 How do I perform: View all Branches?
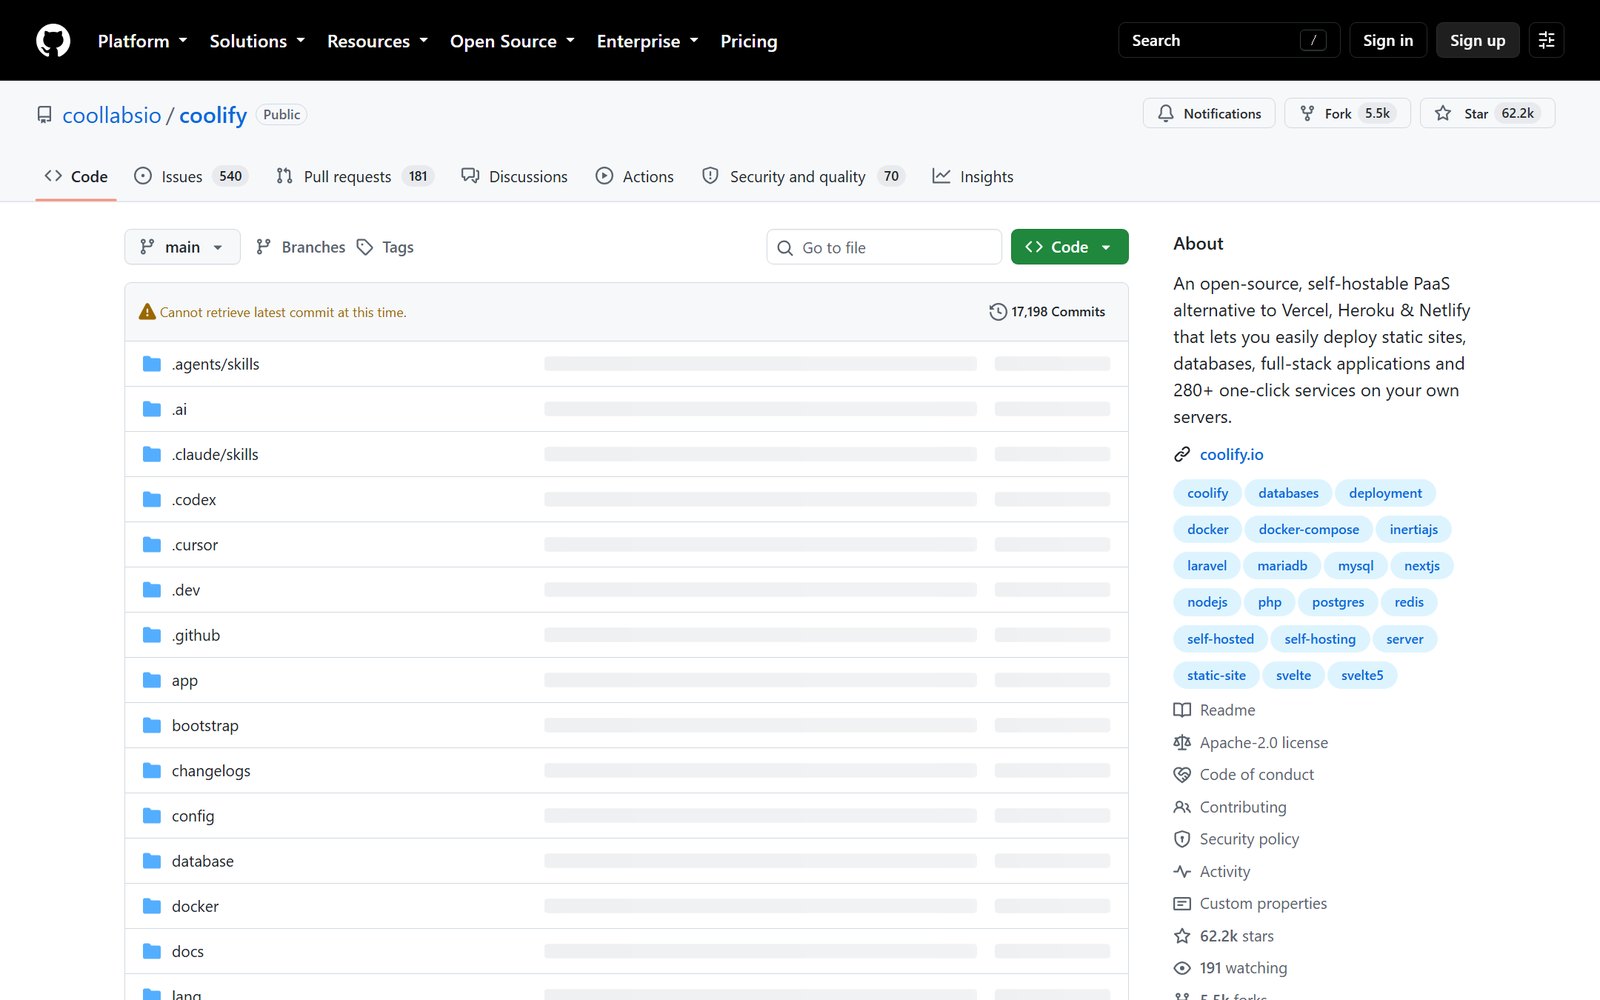[x=301, y=247]
